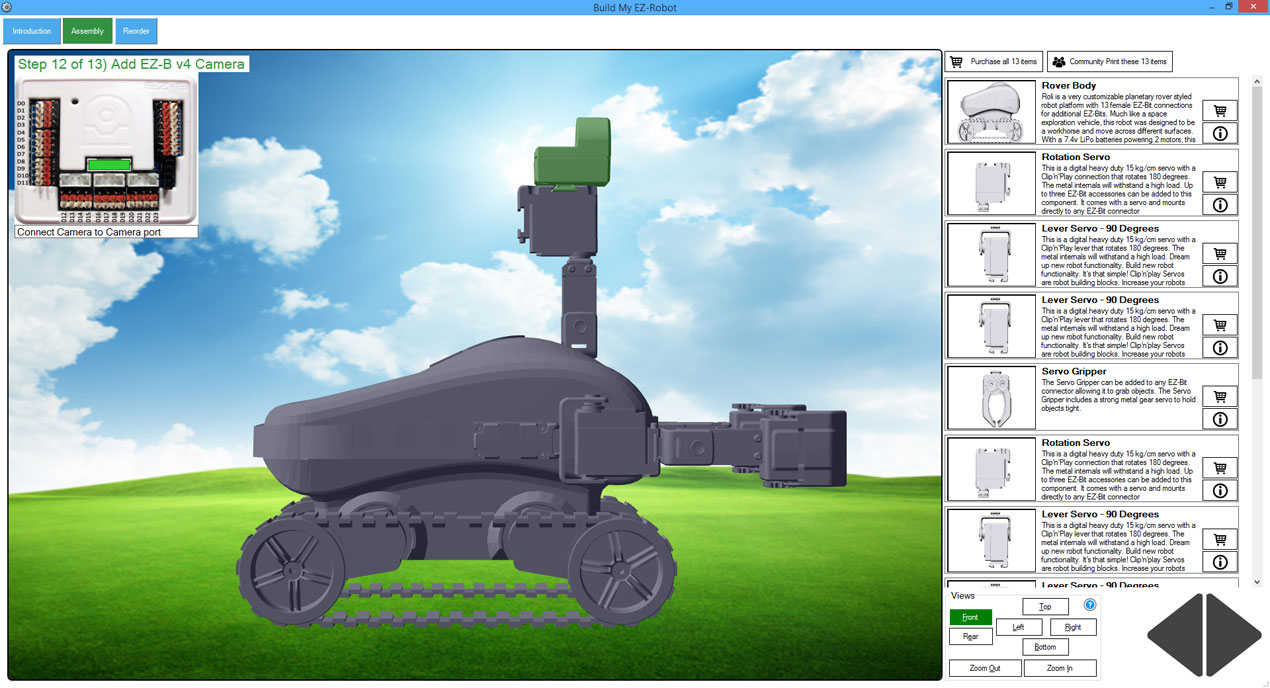Add Rover Body to the shopping cart
This screenshot has width=1270, height=688.
coord(1220,111)
